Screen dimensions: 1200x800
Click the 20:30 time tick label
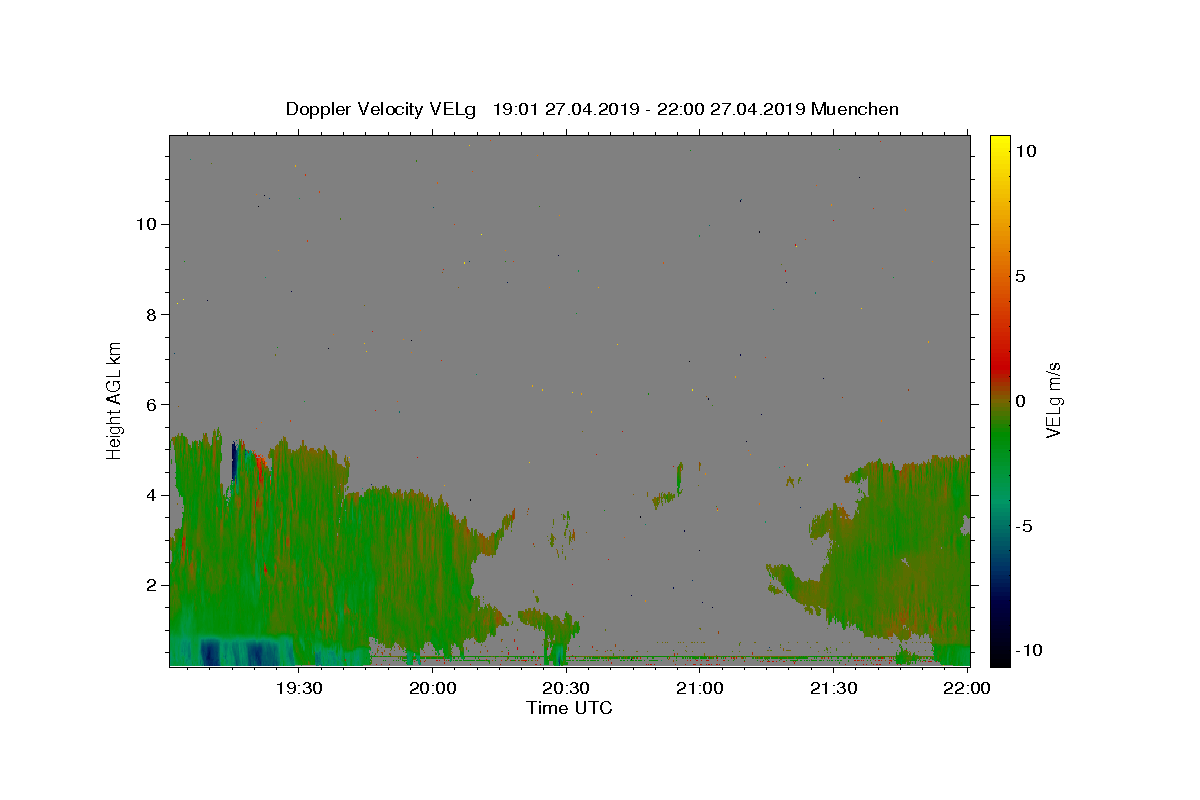pos(566,688)
